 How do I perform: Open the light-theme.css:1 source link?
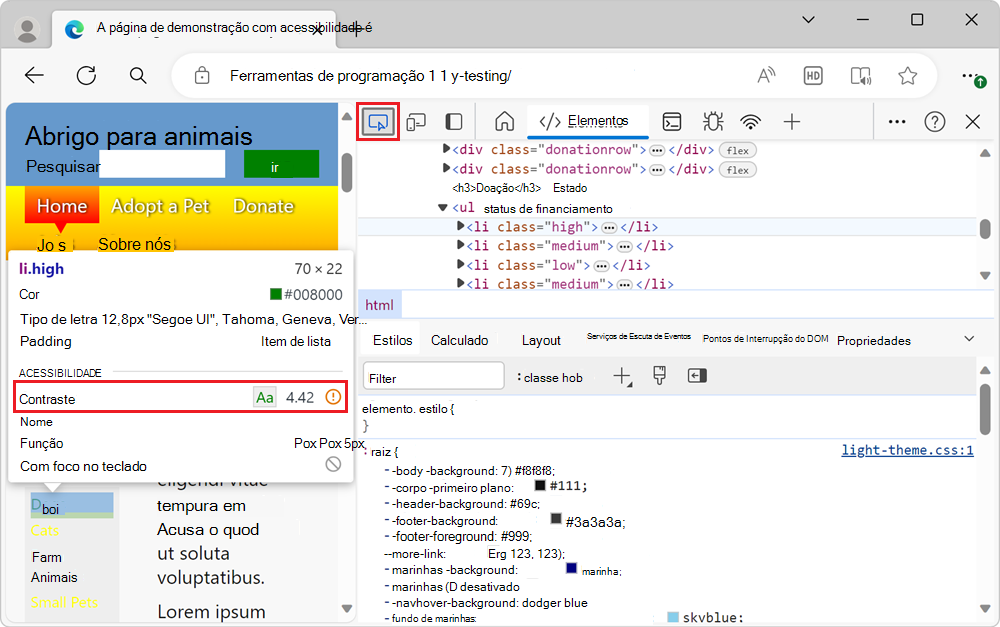coord(908,450)
